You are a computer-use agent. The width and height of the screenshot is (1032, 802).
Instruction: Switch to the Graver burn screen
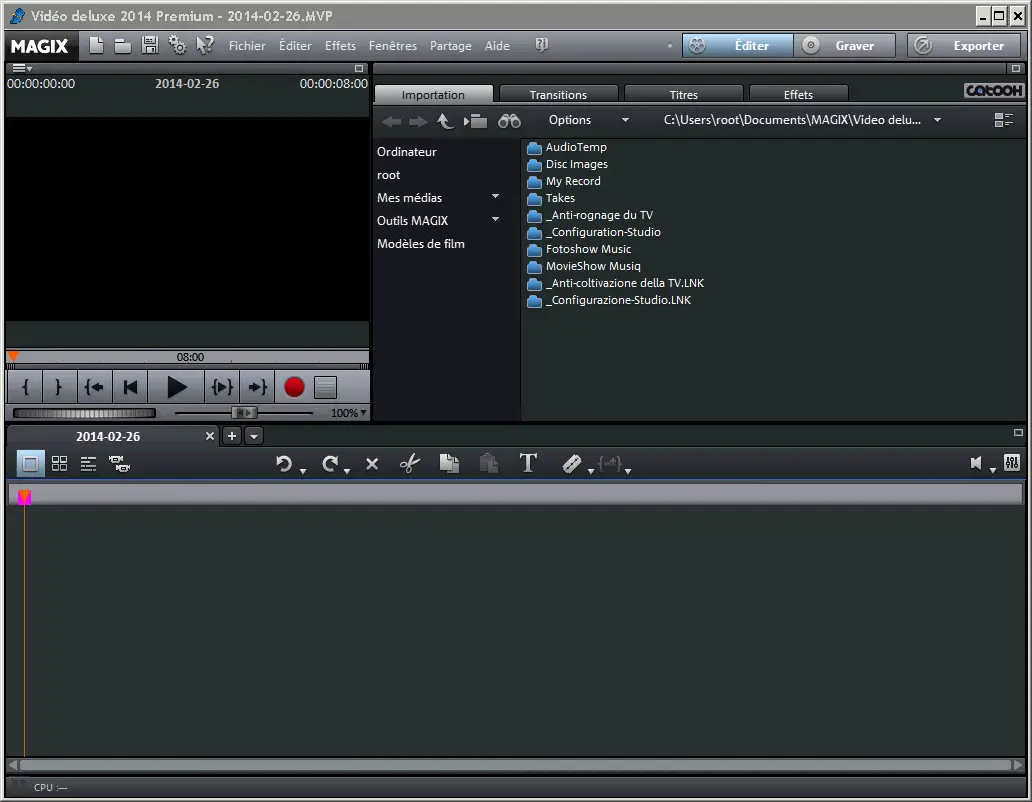coord(844,45)
